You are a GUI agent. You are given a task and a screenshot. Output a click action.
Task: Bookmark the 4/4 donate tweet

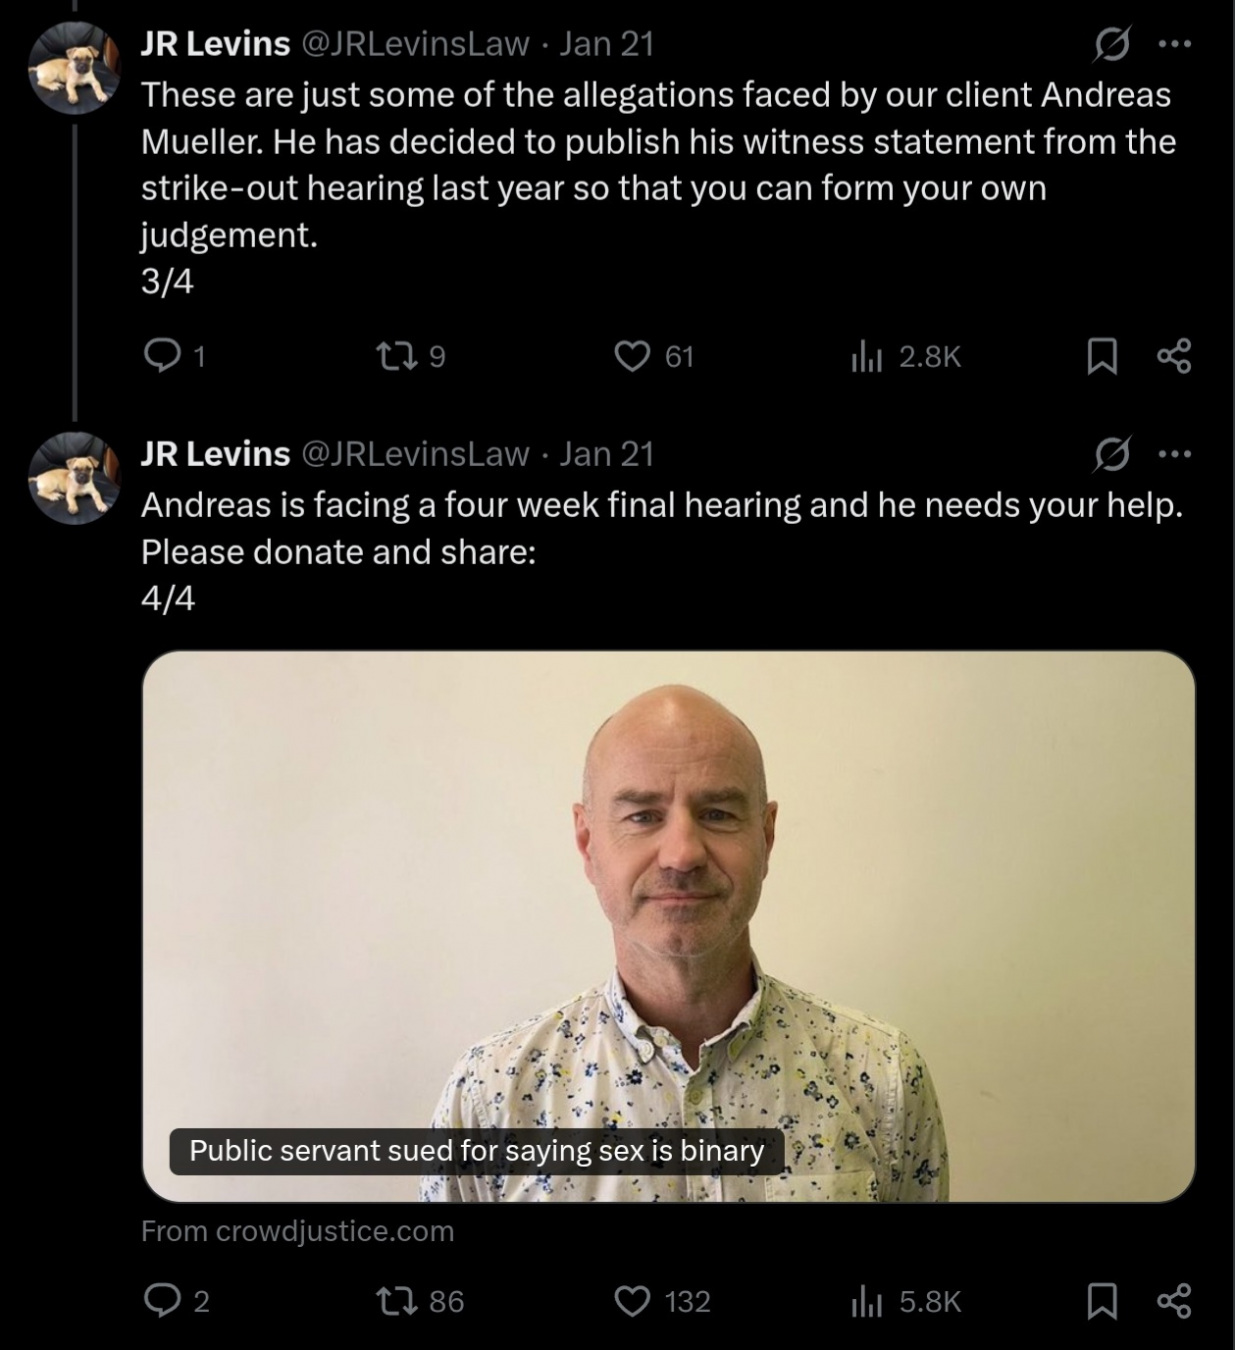point(1102,1301)
